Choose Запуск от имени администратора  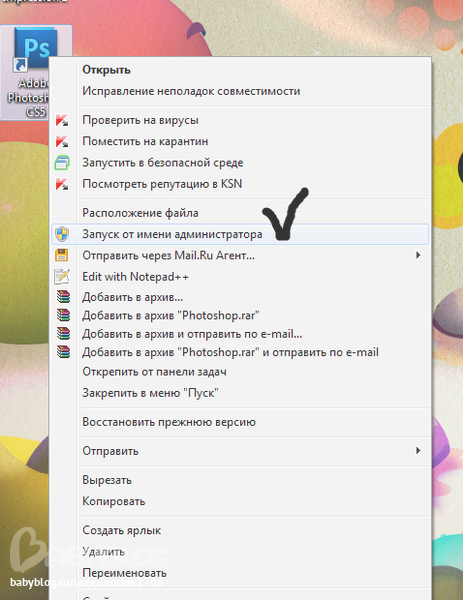(240, 234)
